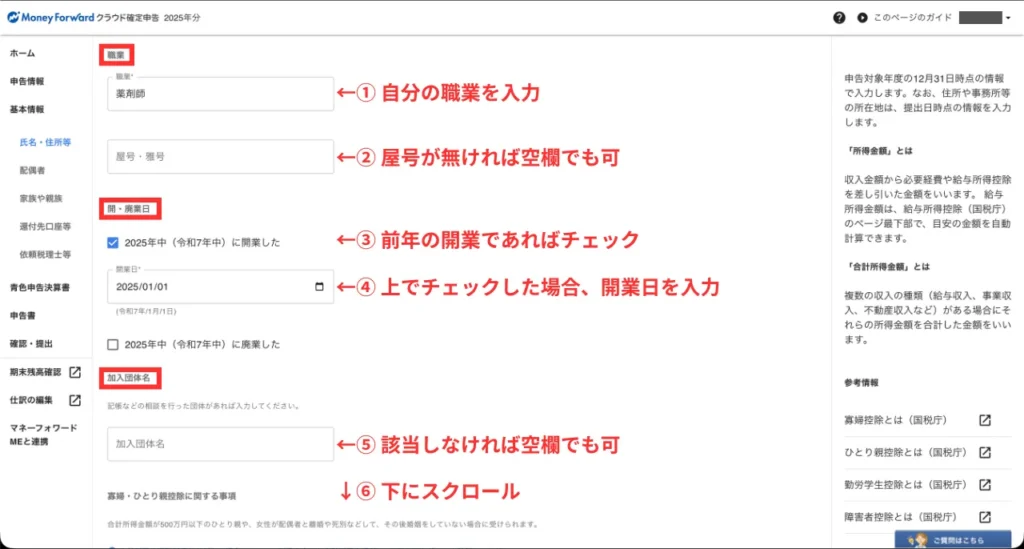This screenshot has height=549, width=1024.
Task: Click the ご質問はこちら chat button
Action: tap(953, 540)
